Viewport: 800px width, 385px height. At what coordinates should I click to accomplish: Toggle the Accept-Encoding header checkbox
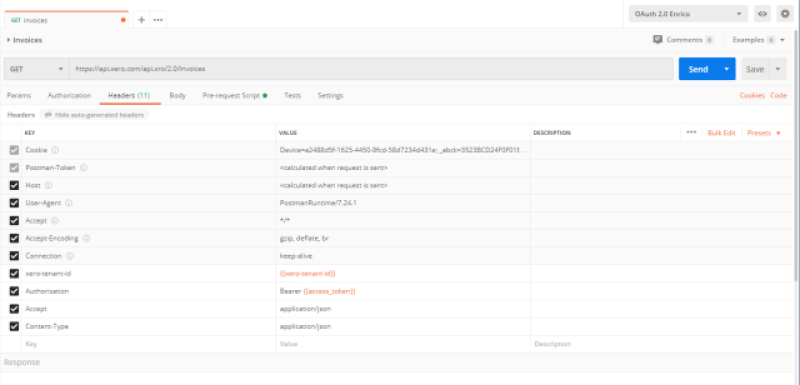tap(14, 238)
